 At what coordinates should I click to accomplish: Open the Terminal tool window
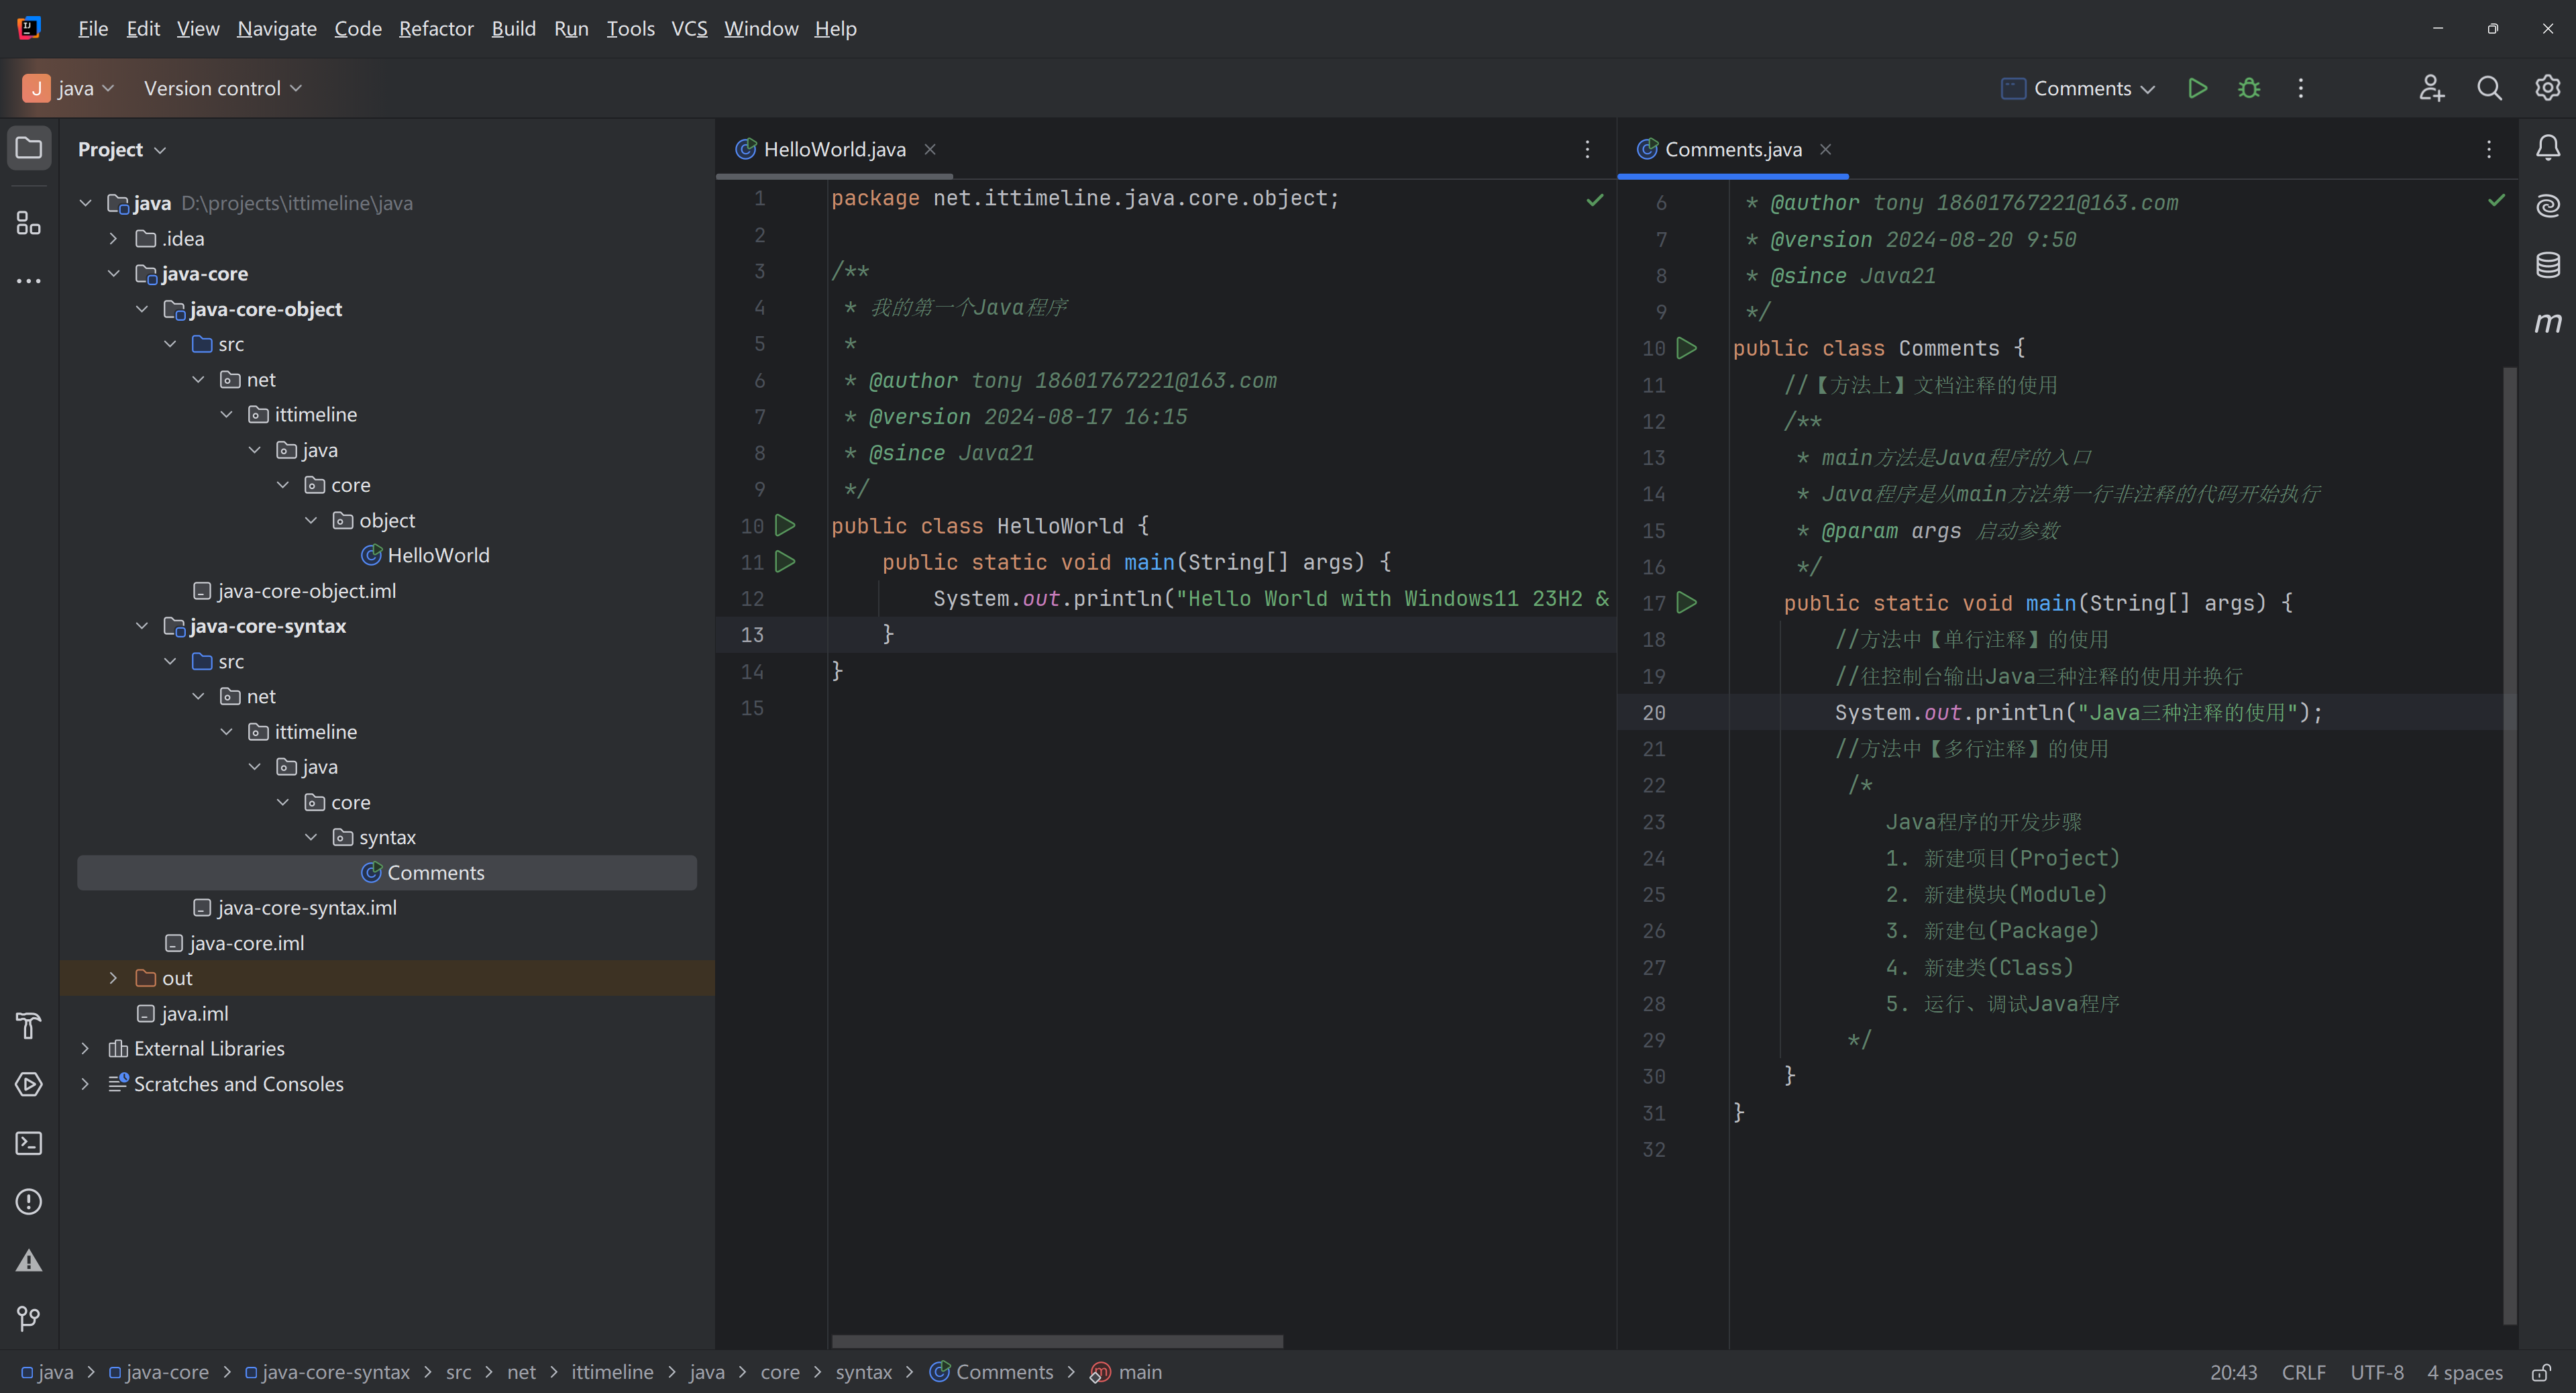click(29, 1143)
